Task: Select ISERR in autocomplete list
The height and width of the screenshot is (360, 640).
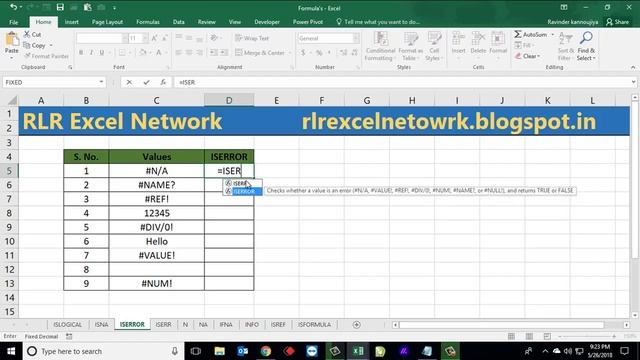Action: [x=243, y=183]
